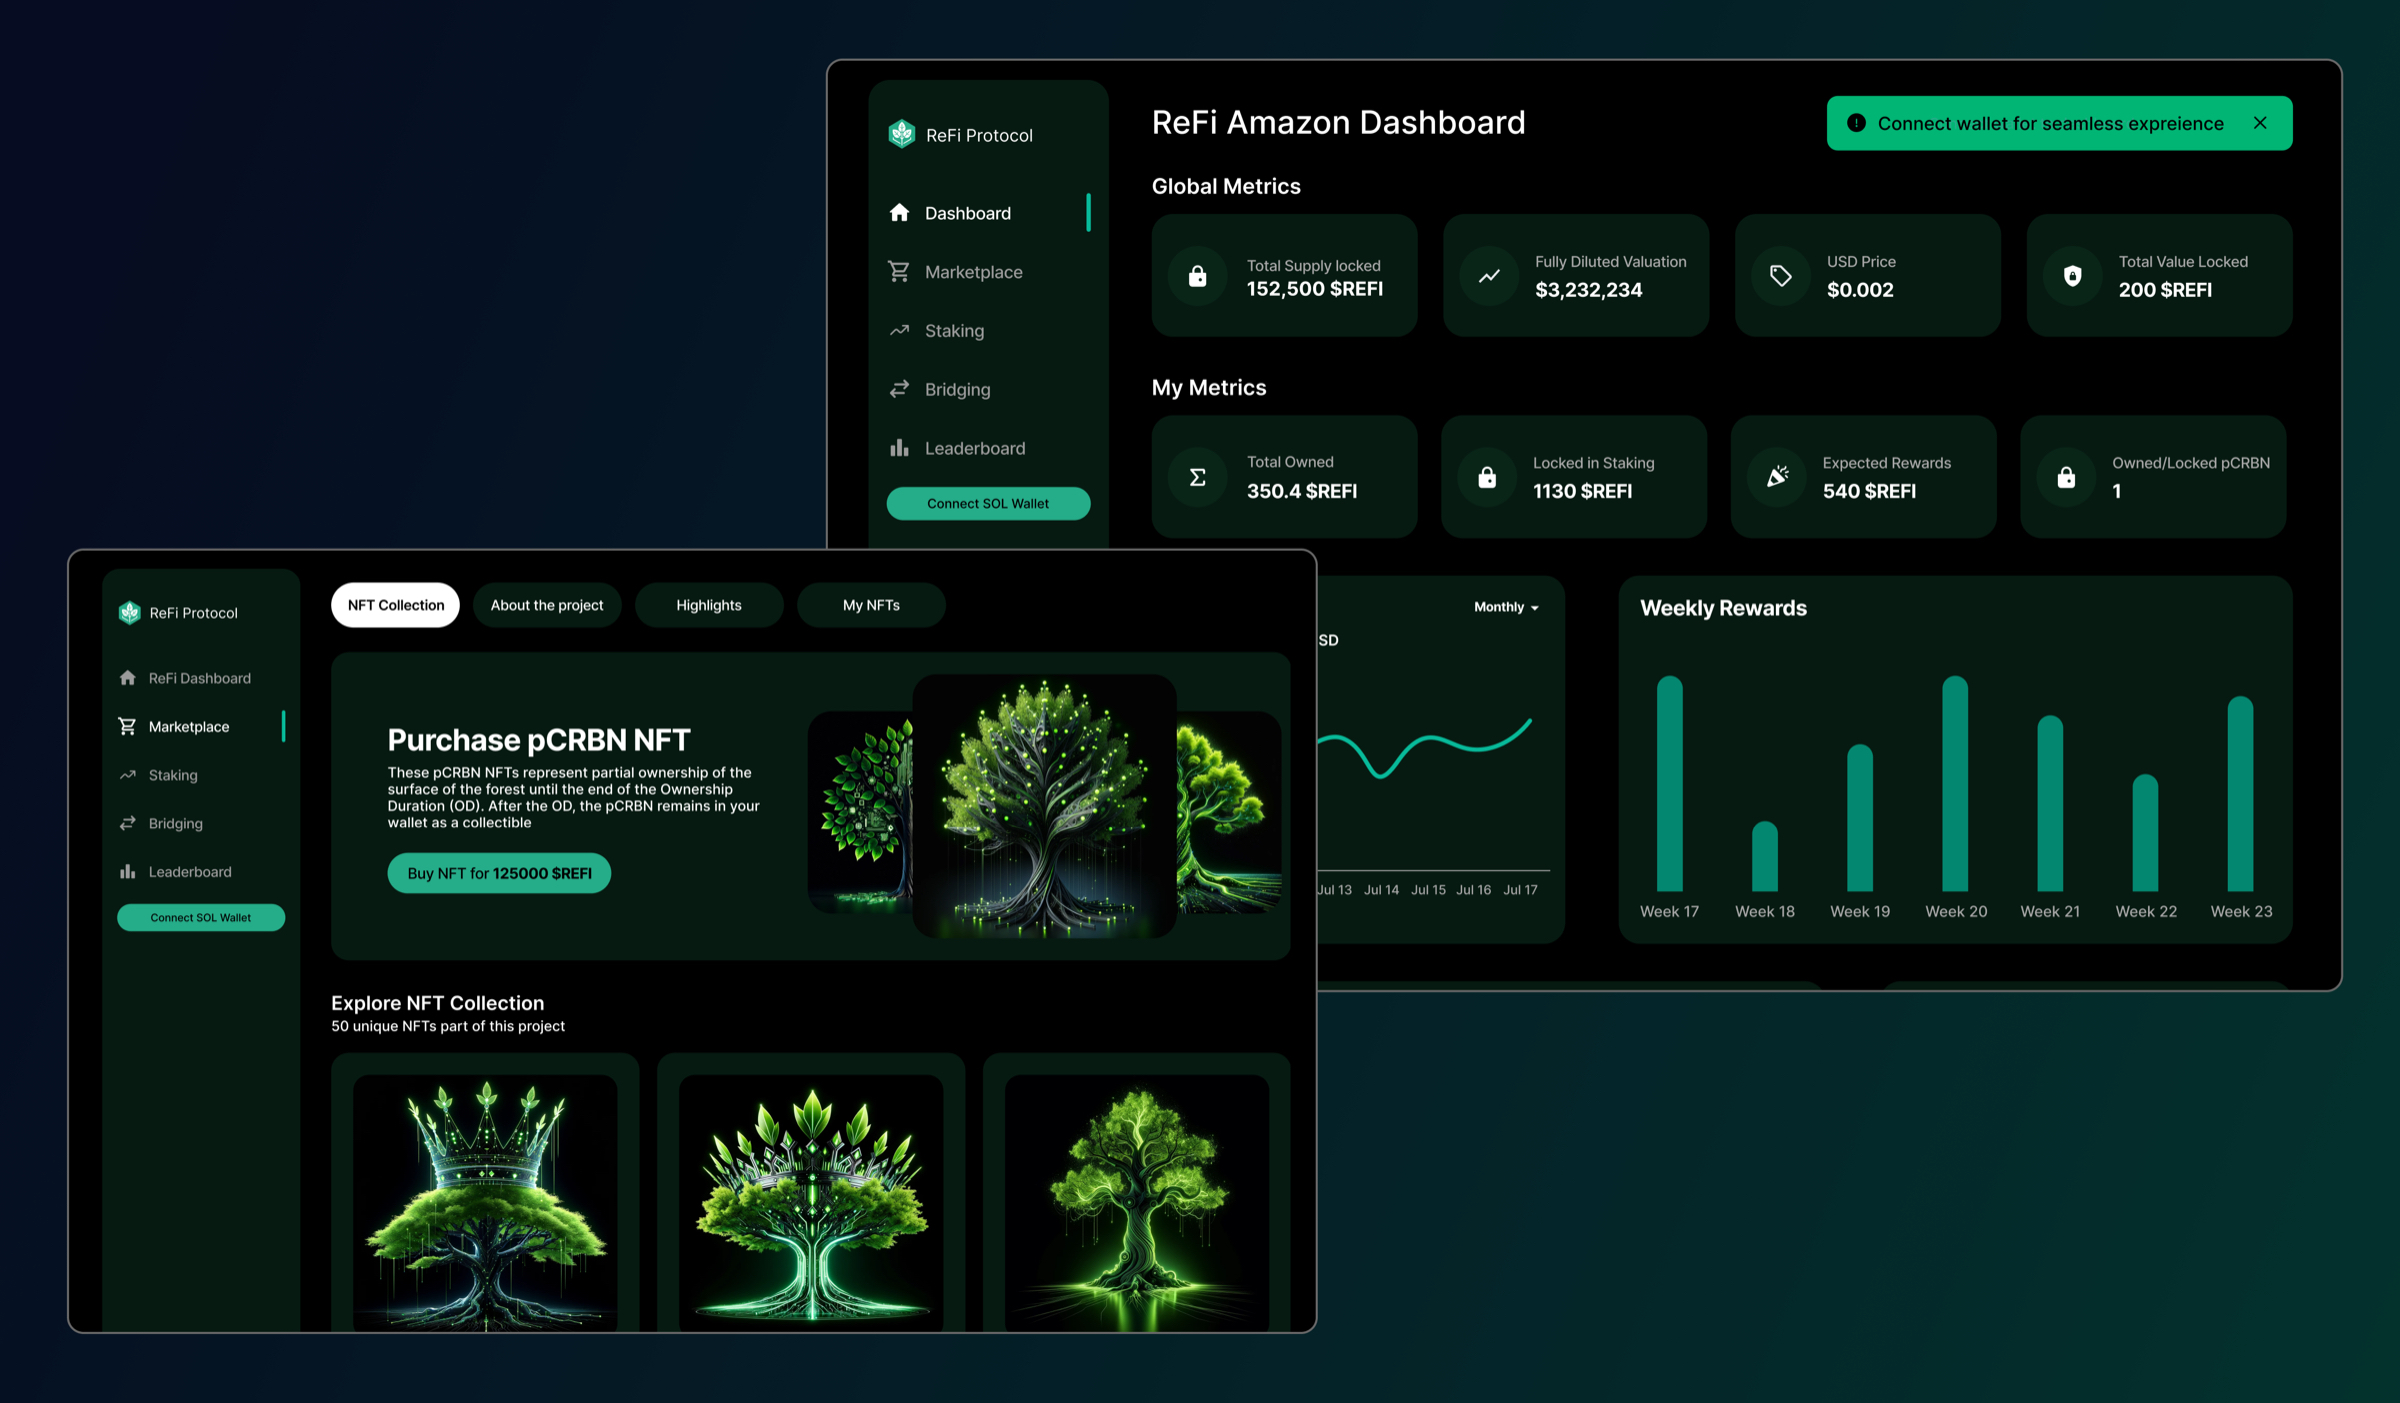Click the info icon in the Connect wallet banner

1856,123
